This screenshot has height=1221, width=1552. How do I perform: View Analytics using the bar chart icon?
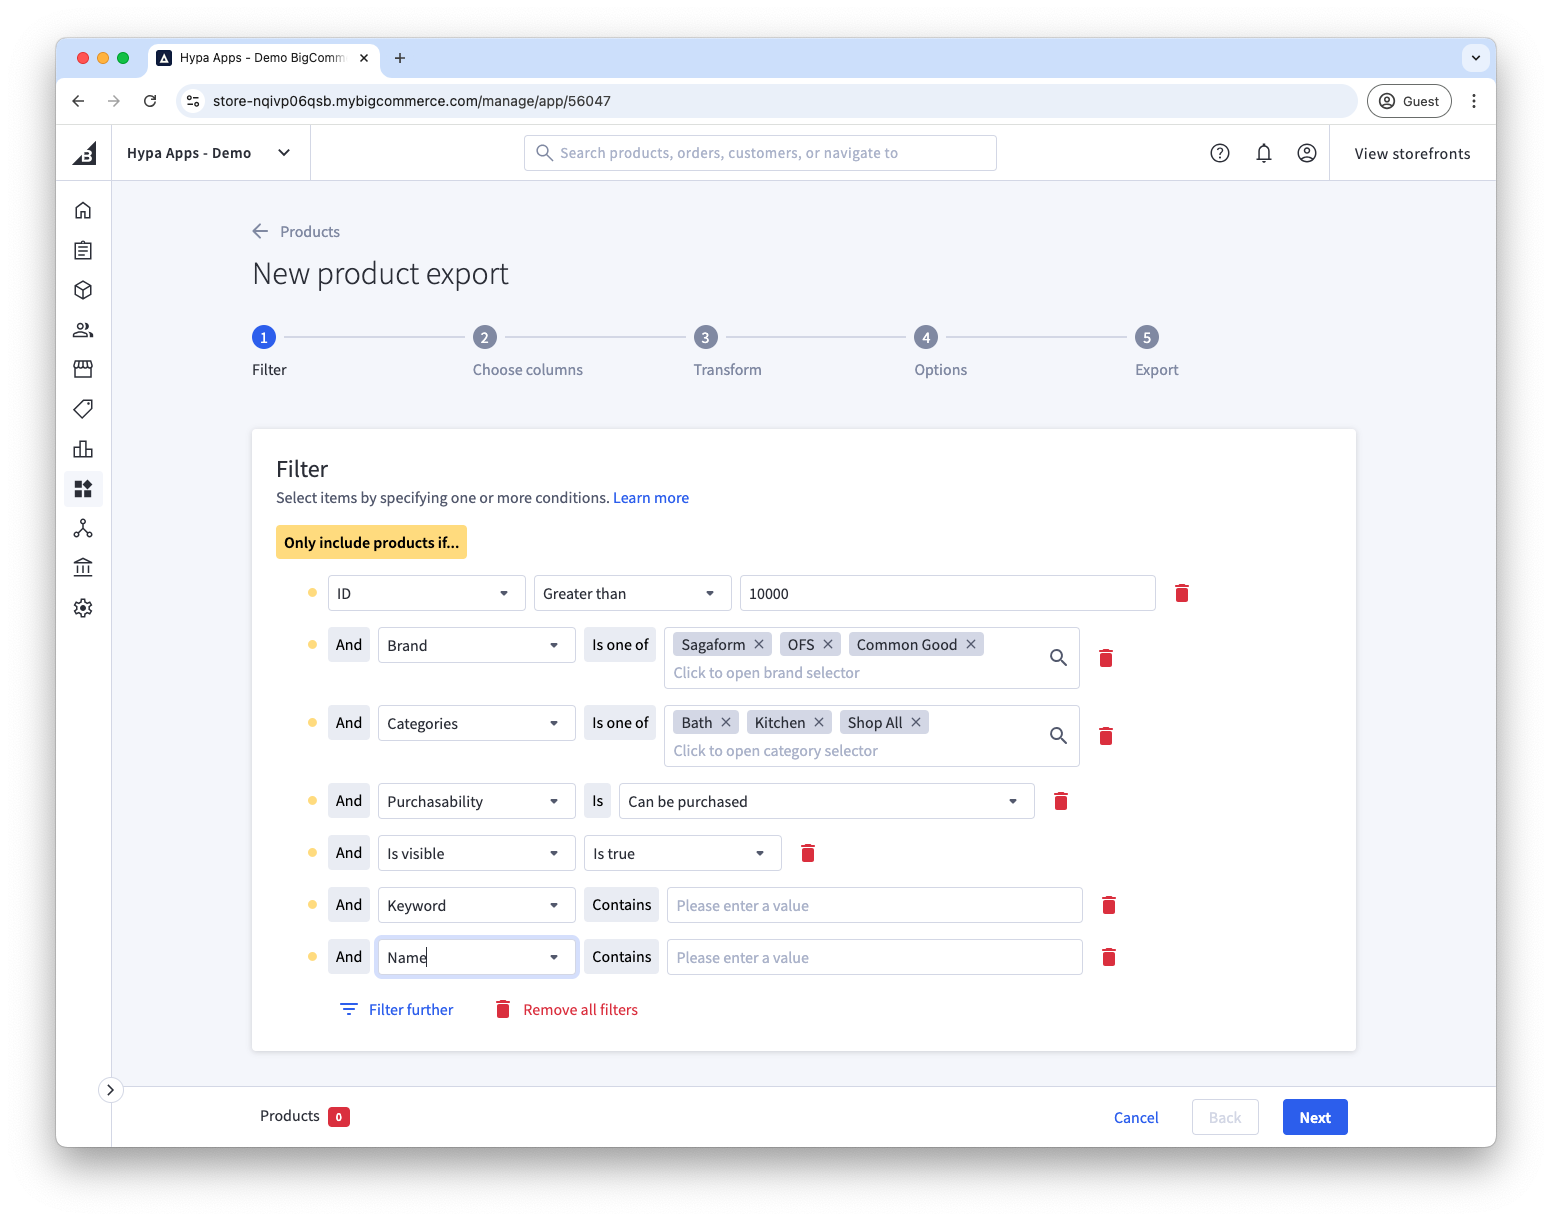click(x=83, y=449)
